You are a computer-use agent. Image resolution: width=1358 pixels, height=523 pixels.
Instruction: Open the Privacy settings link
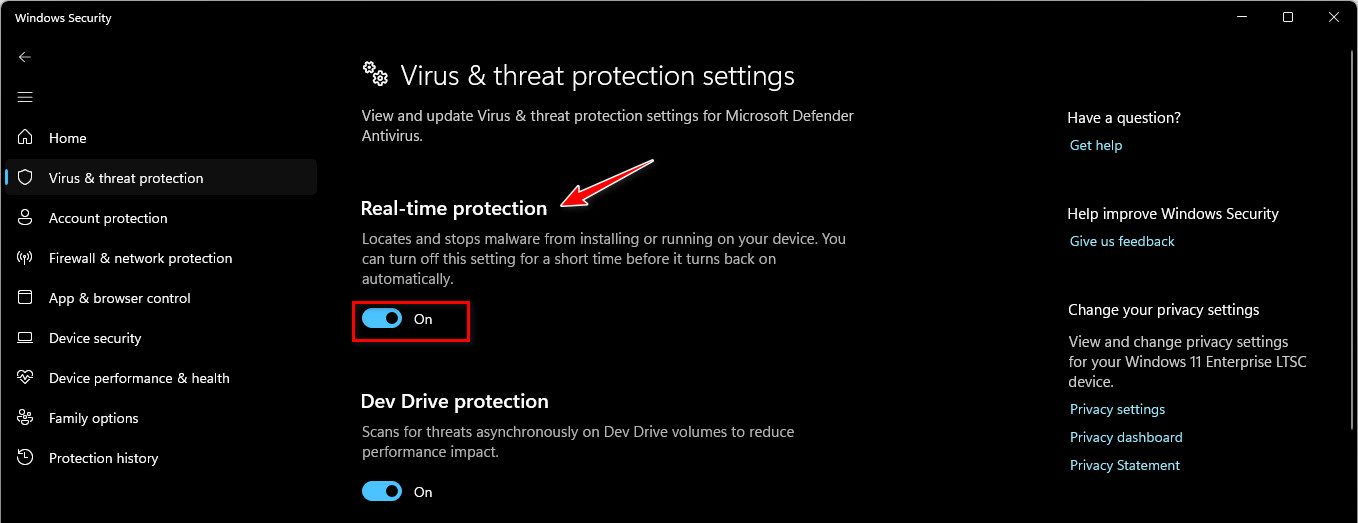pyautogui.click(x=1117, y=409)
